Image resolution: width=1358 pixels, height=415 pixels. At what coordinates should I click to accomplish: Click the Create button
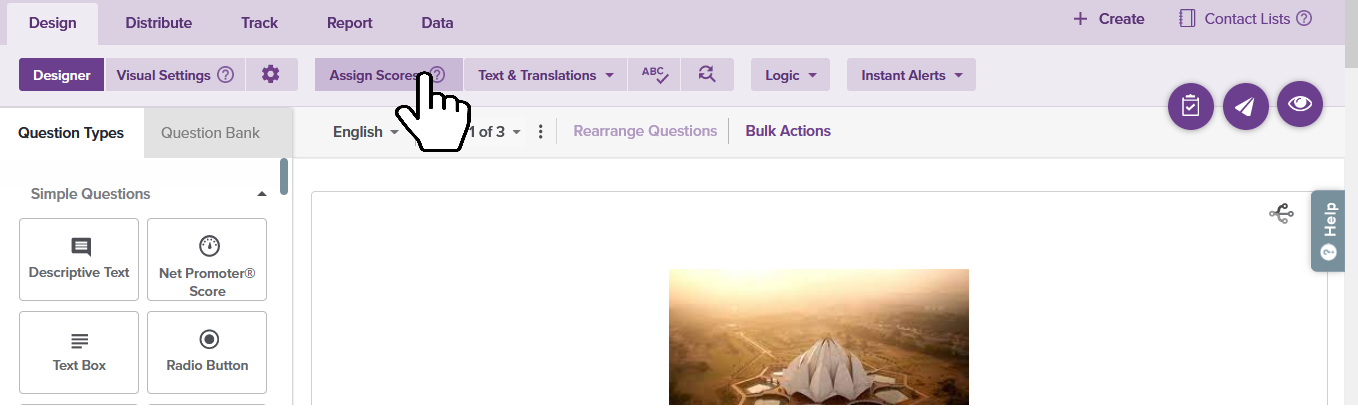click(x=1109, y=19)
